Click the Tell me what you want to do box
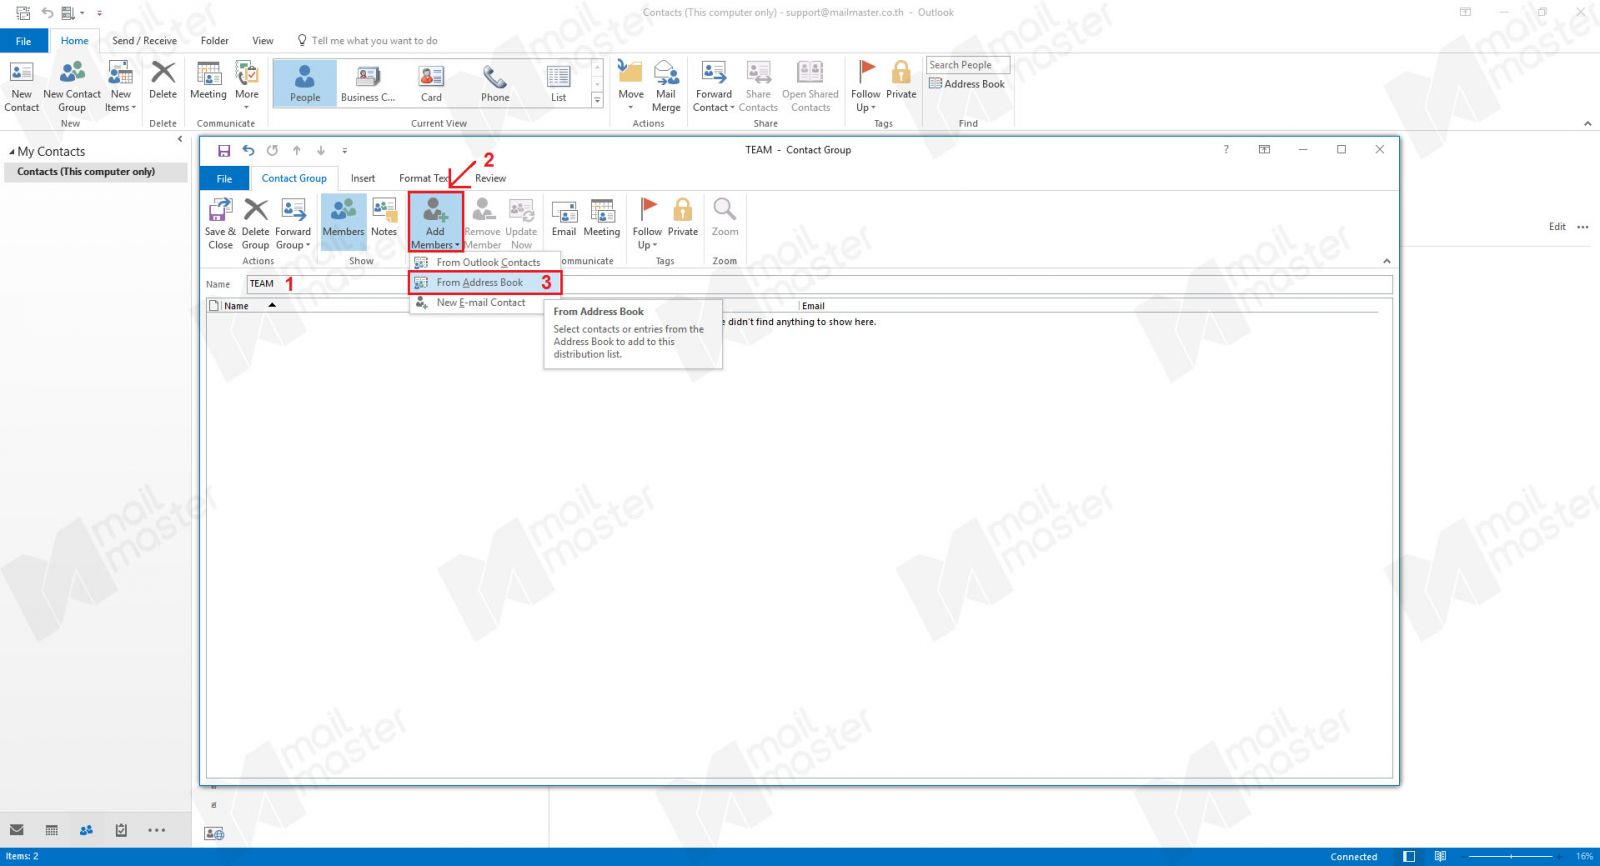 coord(368,41)
